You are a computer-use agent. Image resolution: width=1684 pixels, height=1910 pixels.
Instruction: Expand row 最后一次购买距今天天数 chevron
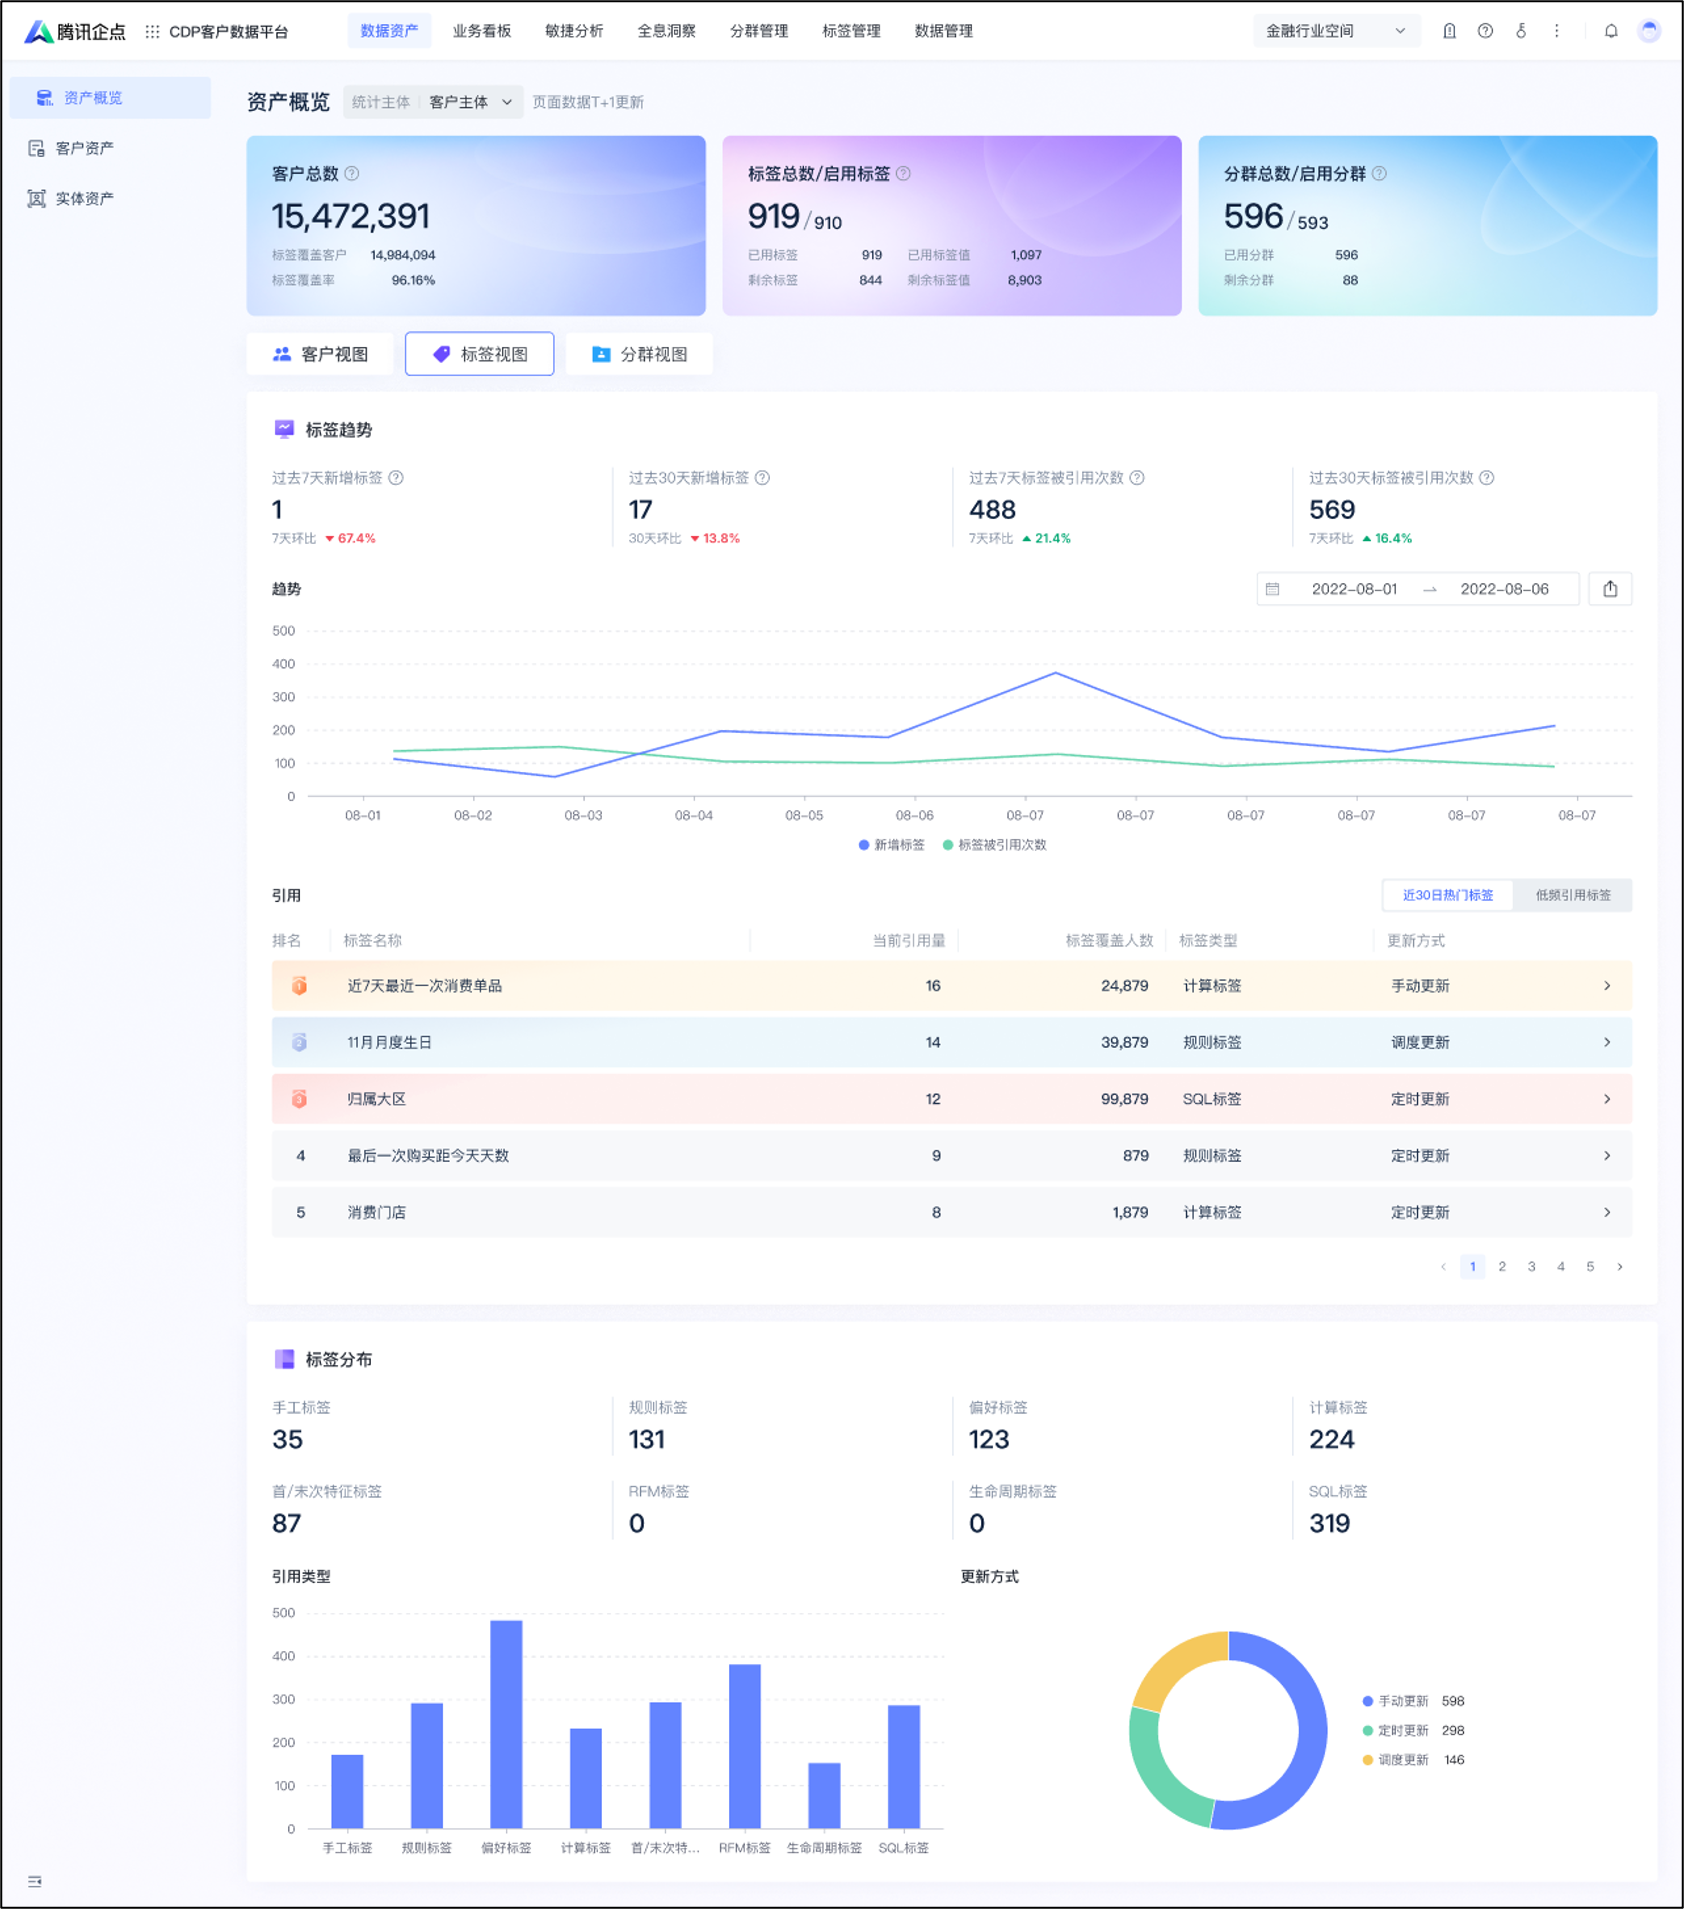(1607, 1155)
